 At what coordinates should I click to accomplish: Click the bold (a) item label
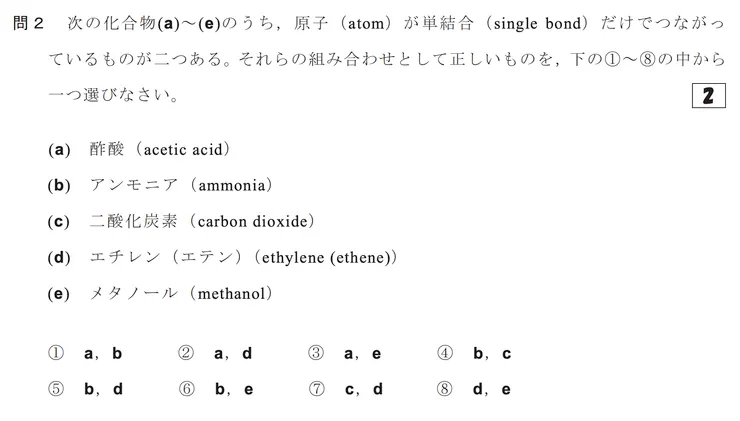tap(59, 150)
